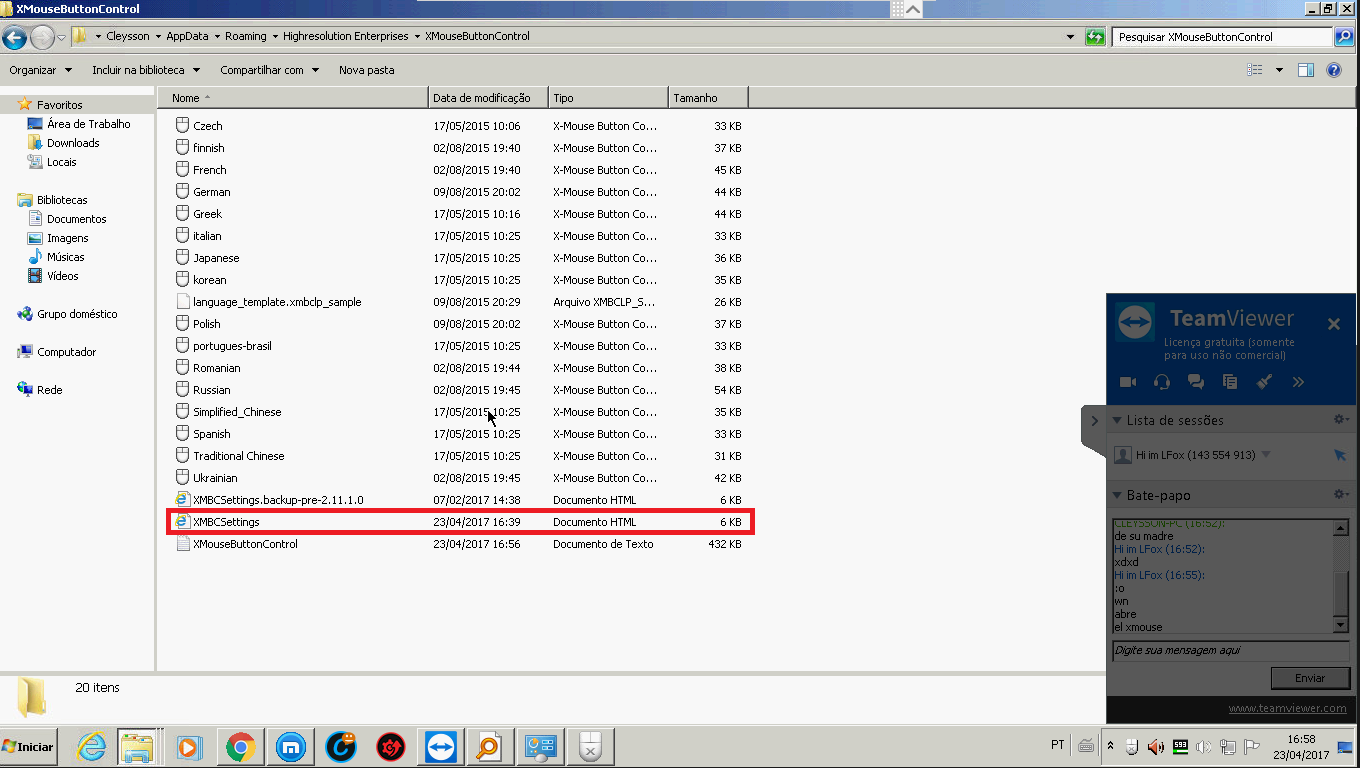Launch Internet Explorer from taskbar
Image resolution: width=1360 pixels, height=768 pixels.
[91, 747]
